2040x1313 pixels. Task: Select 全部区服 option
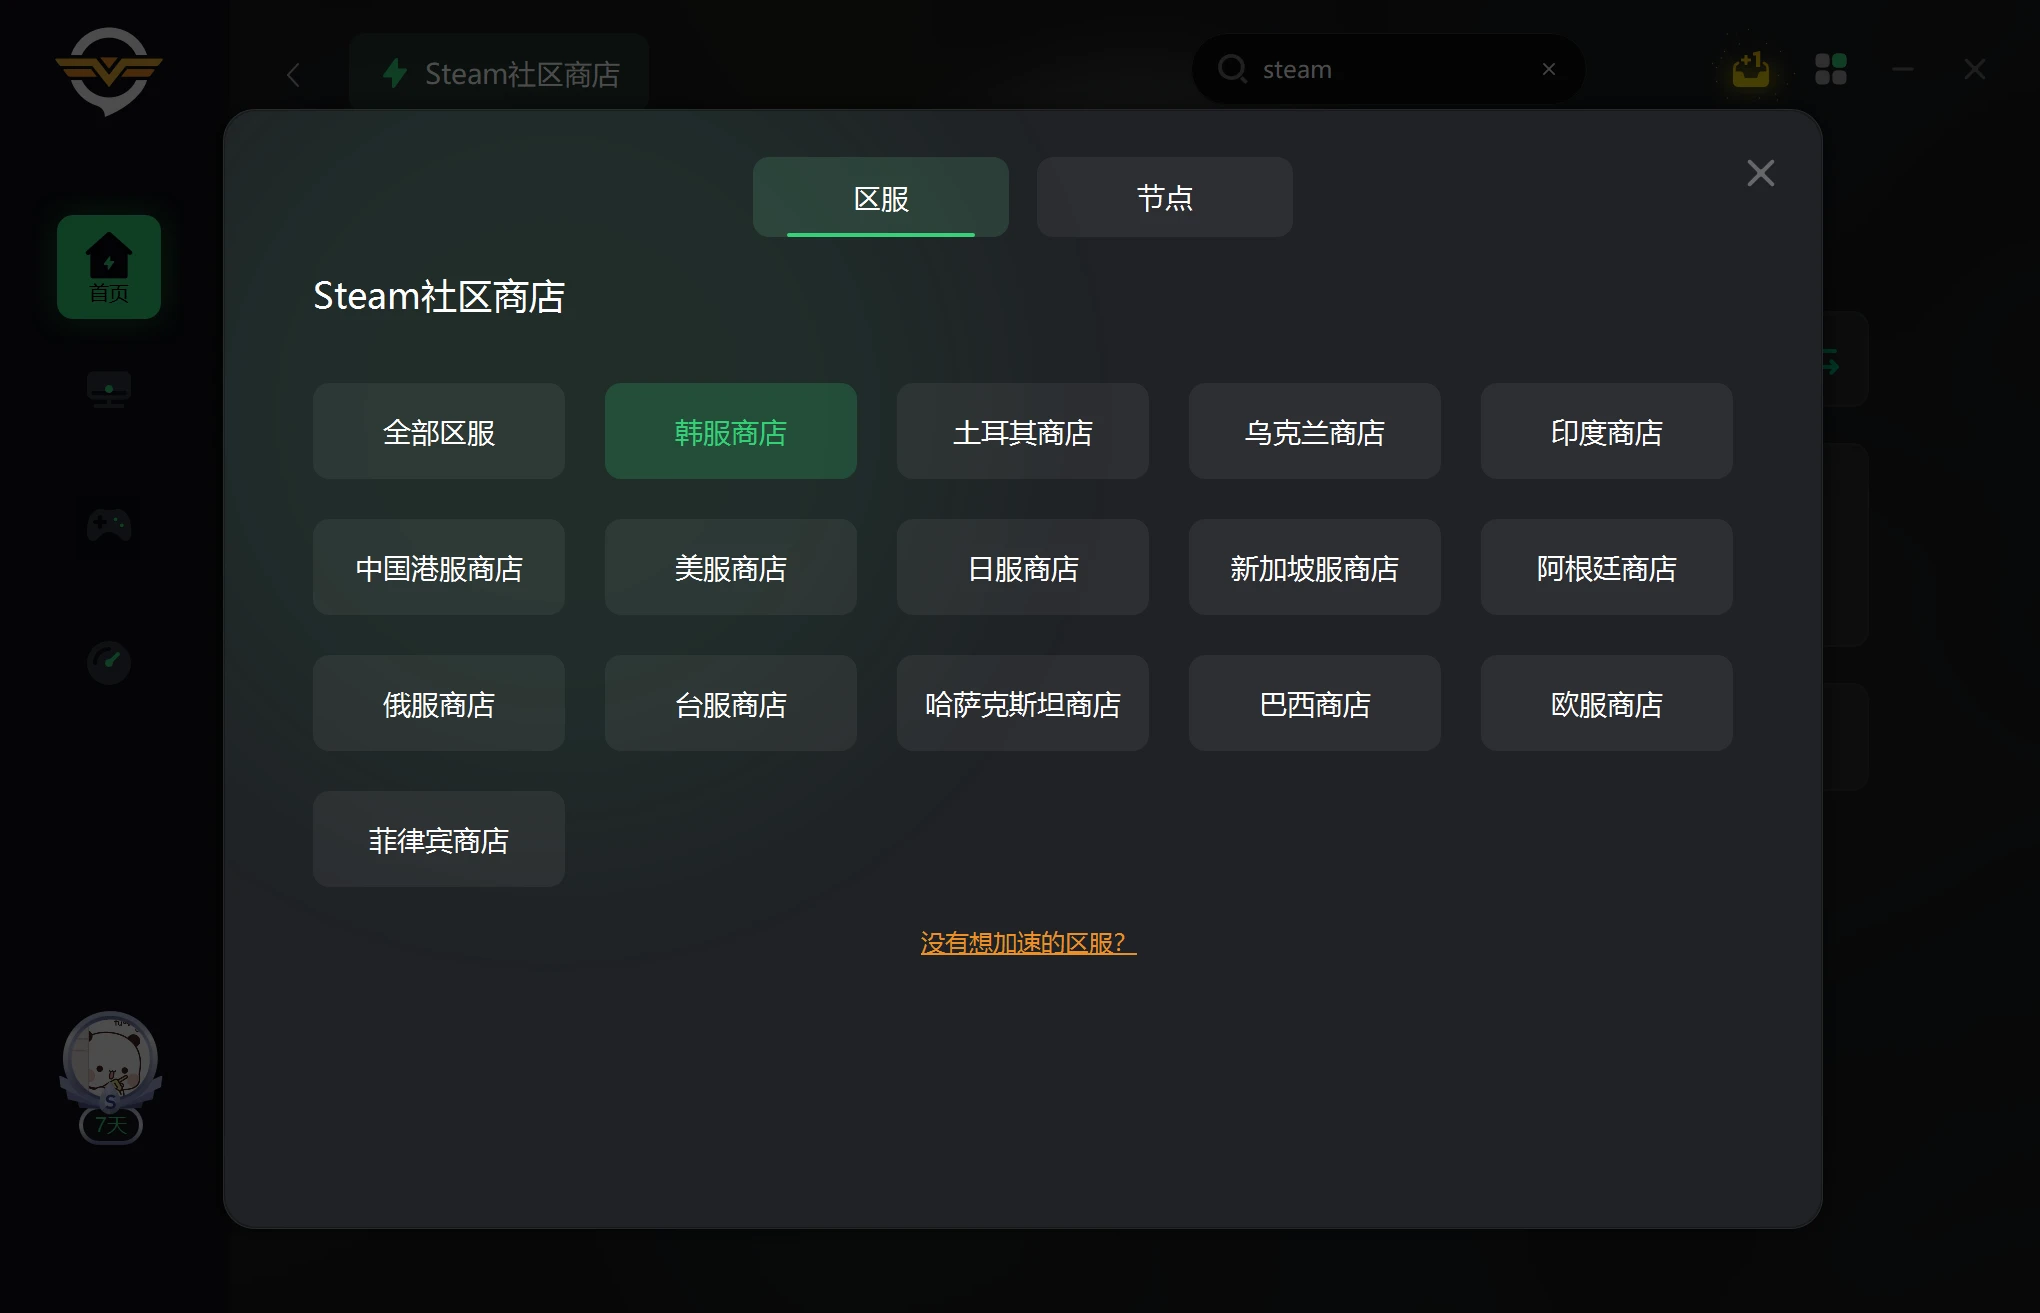click(439, 431)
